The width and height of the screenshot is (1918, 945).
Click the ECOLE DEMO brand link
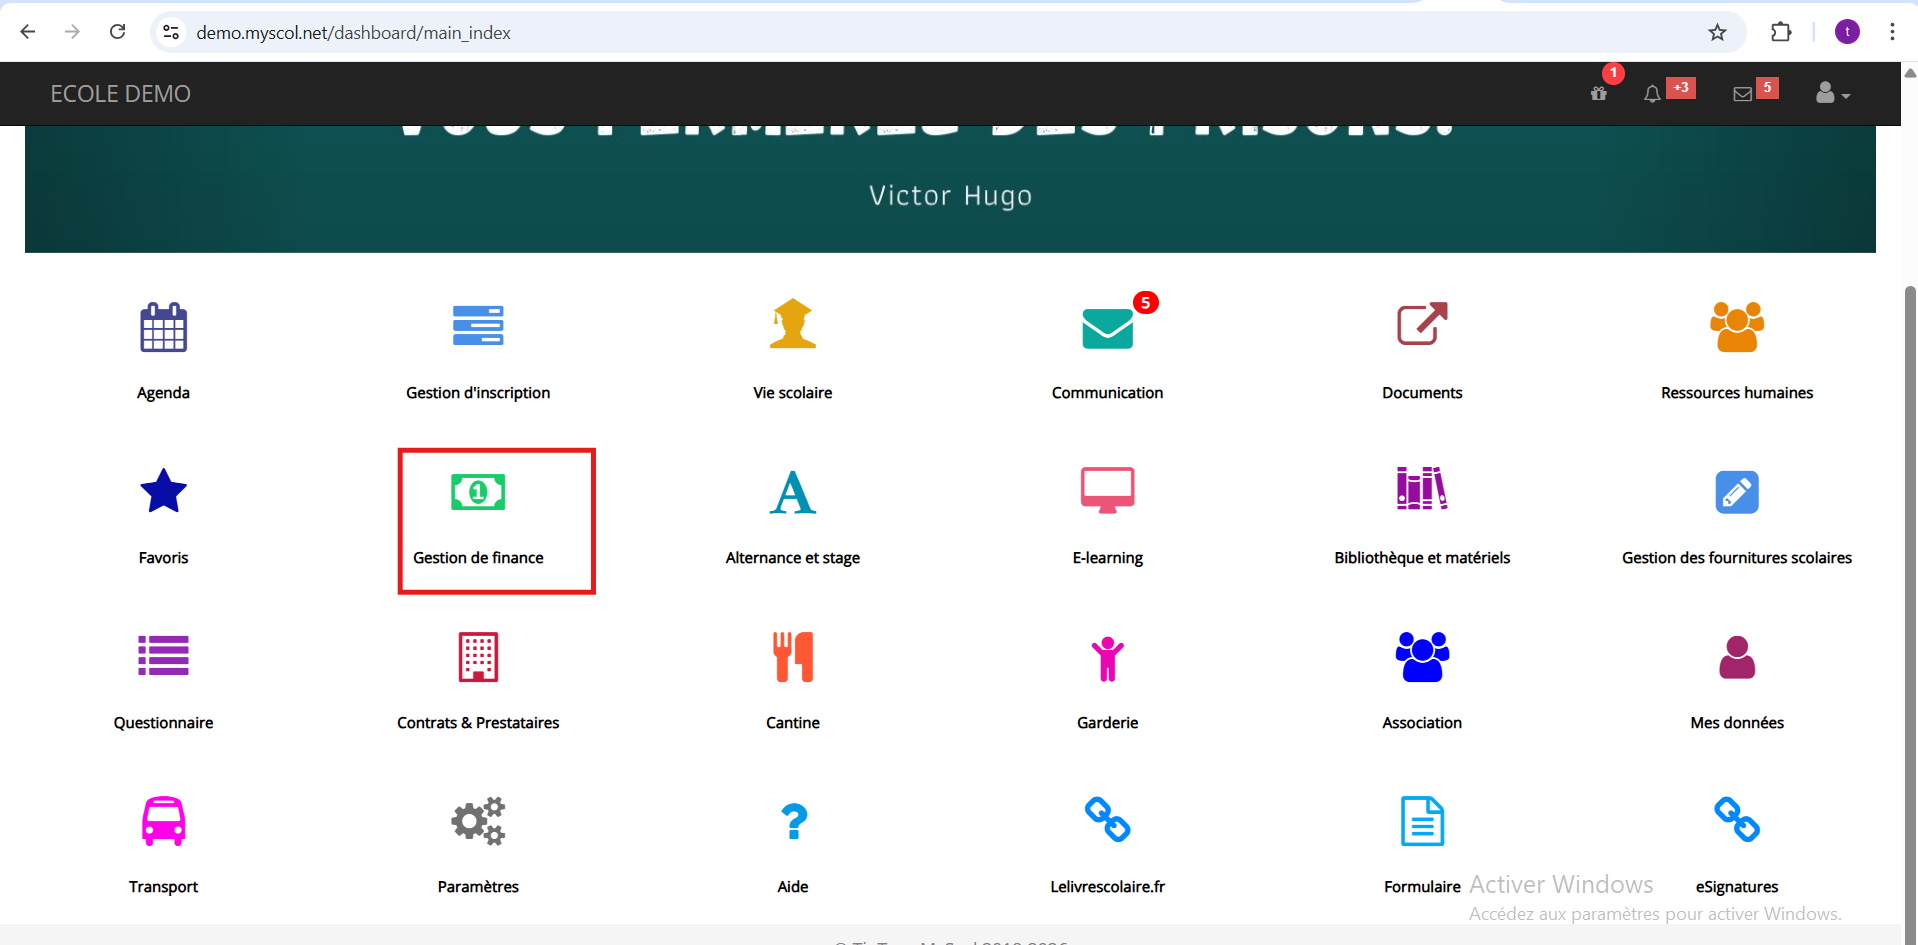[120, 94]
